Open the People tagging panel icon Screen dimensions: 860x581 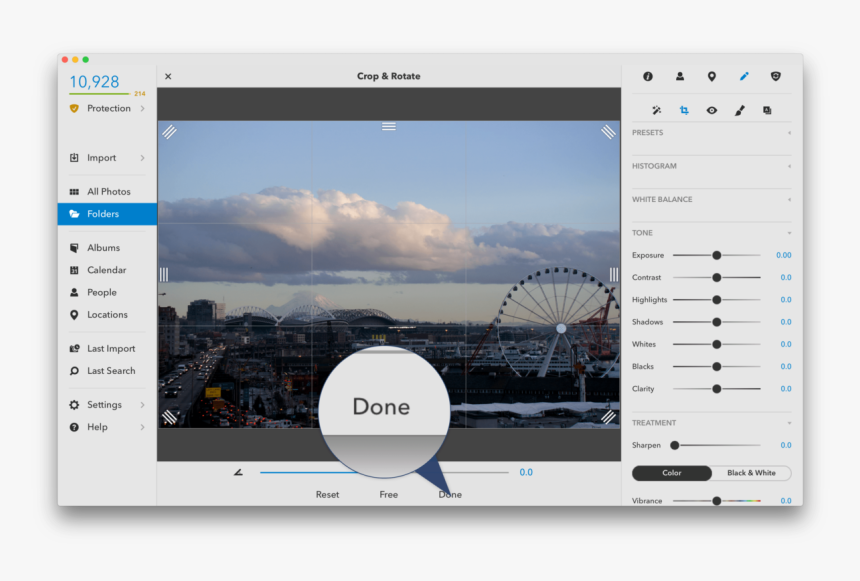[680, 76]
